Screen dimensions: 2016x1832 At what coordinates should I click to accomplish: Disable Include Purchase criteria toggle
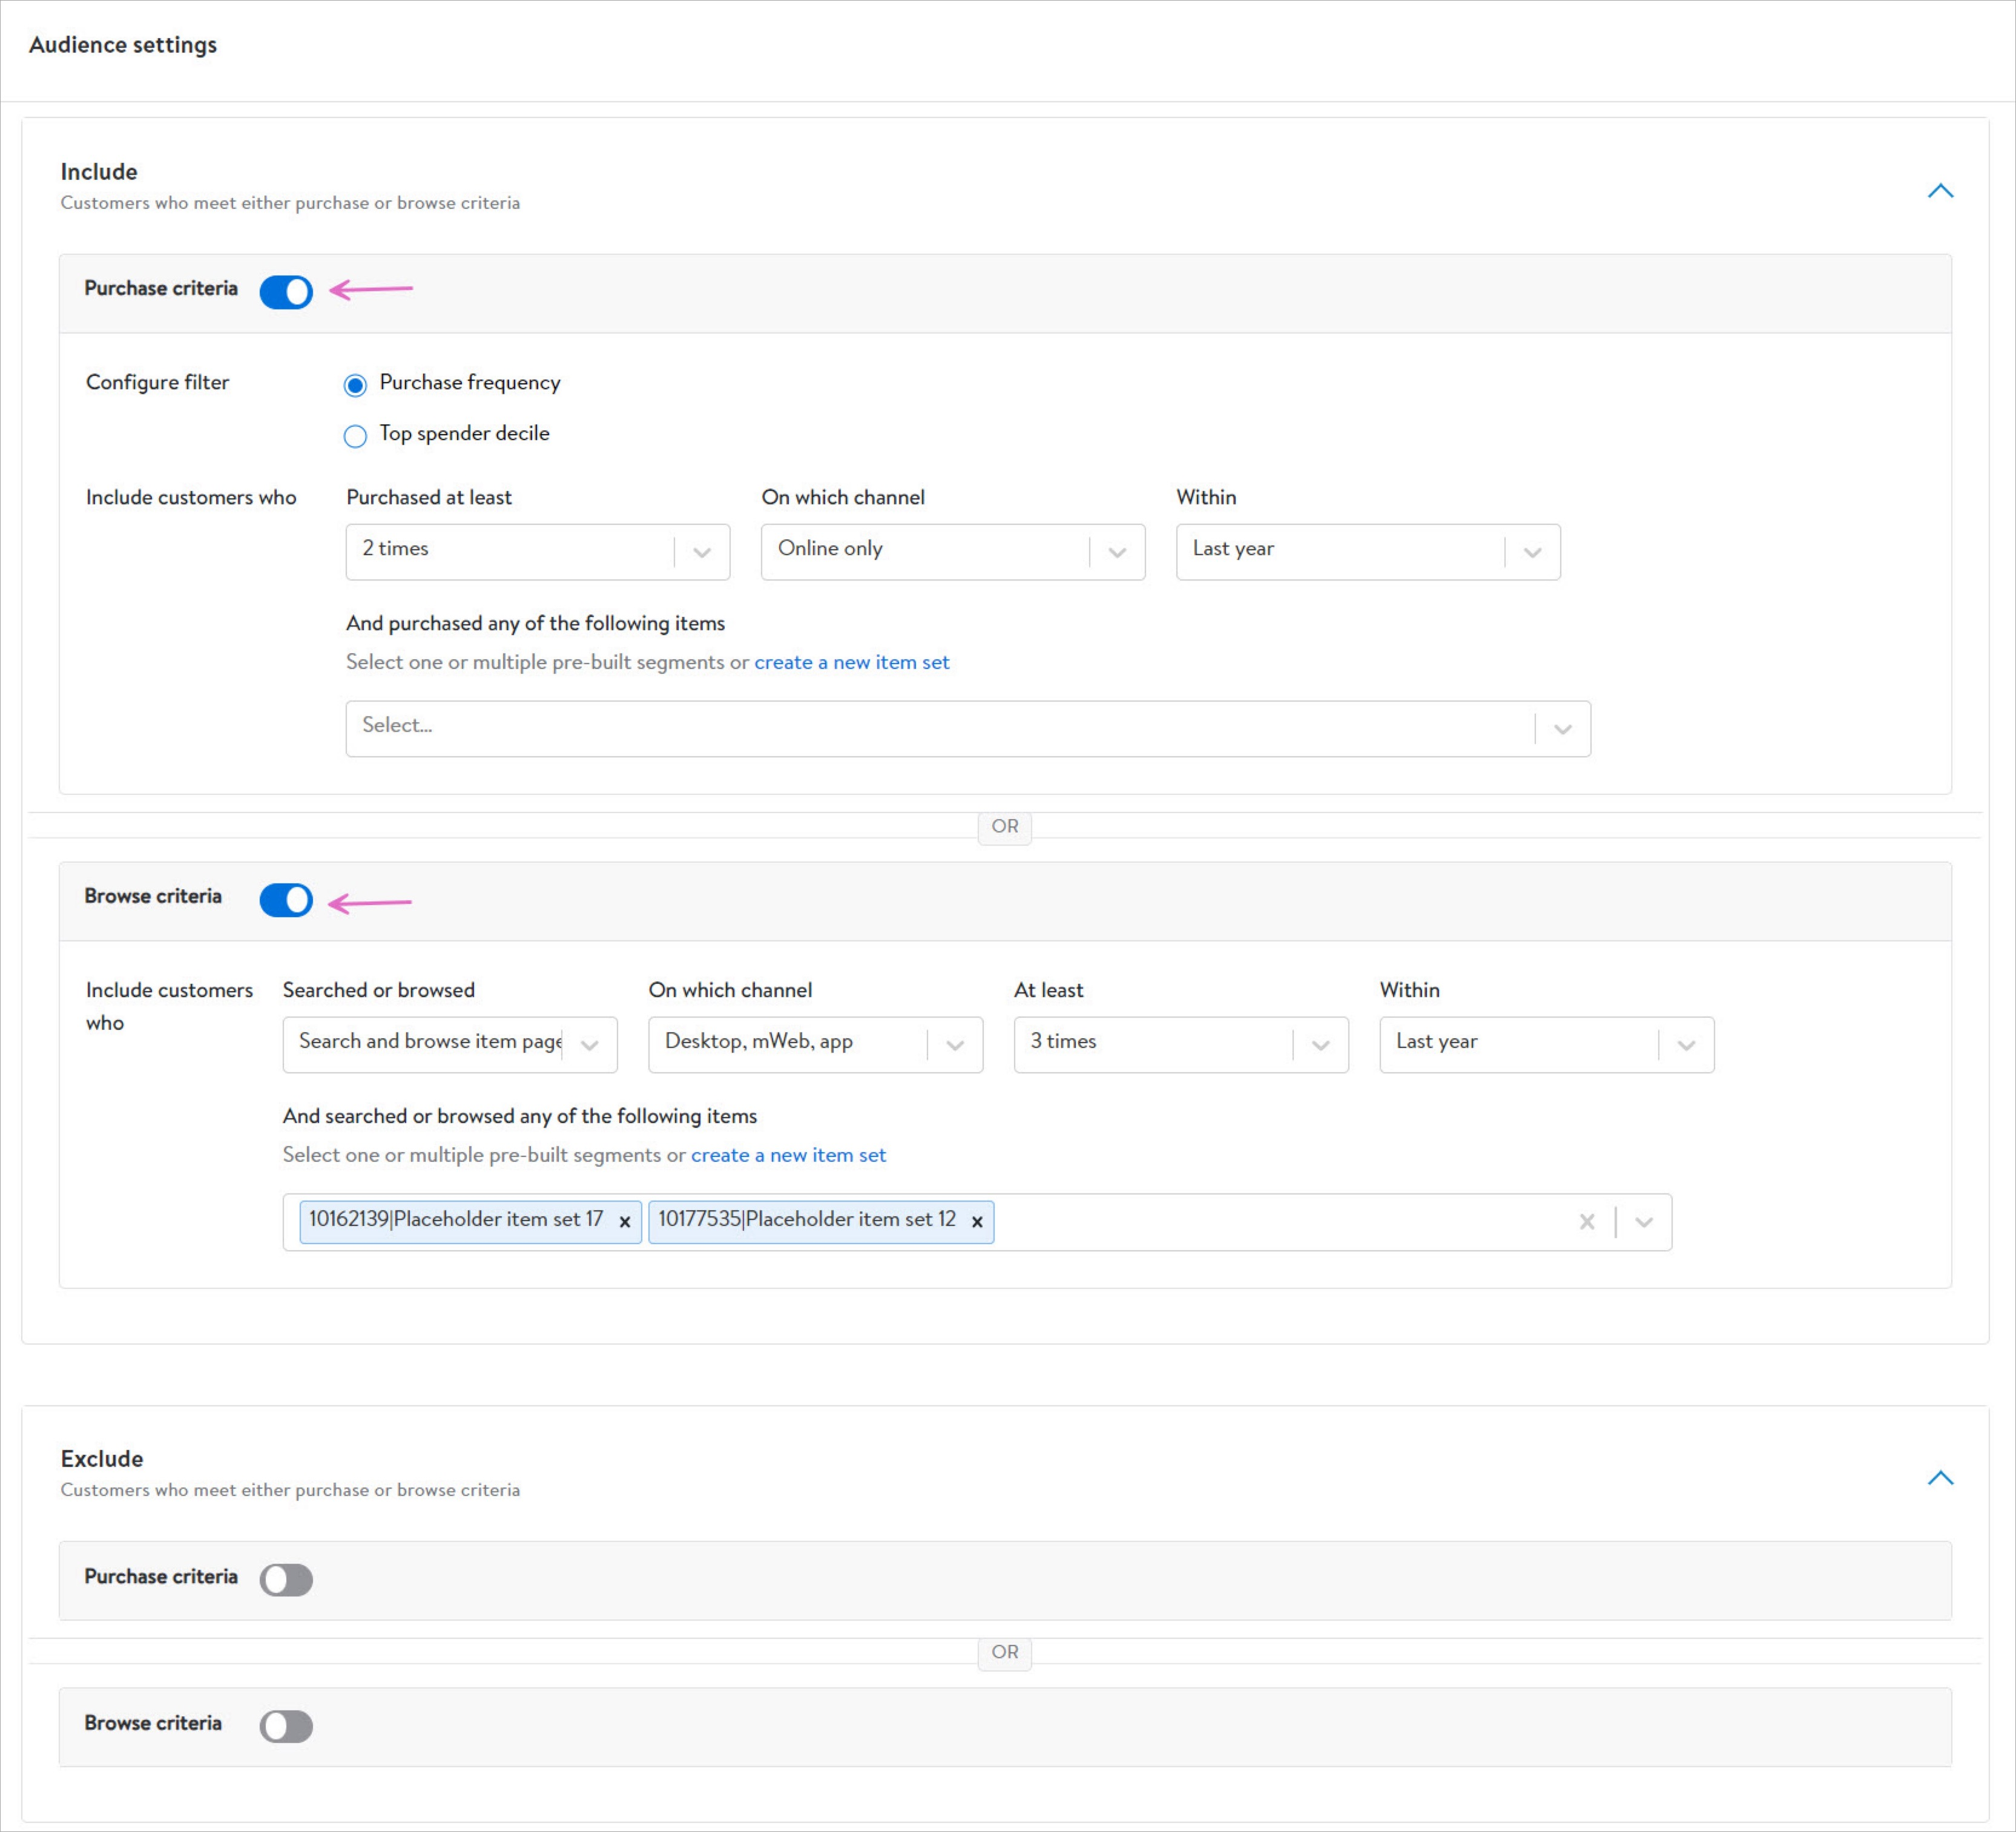click(x=286, y=292)
